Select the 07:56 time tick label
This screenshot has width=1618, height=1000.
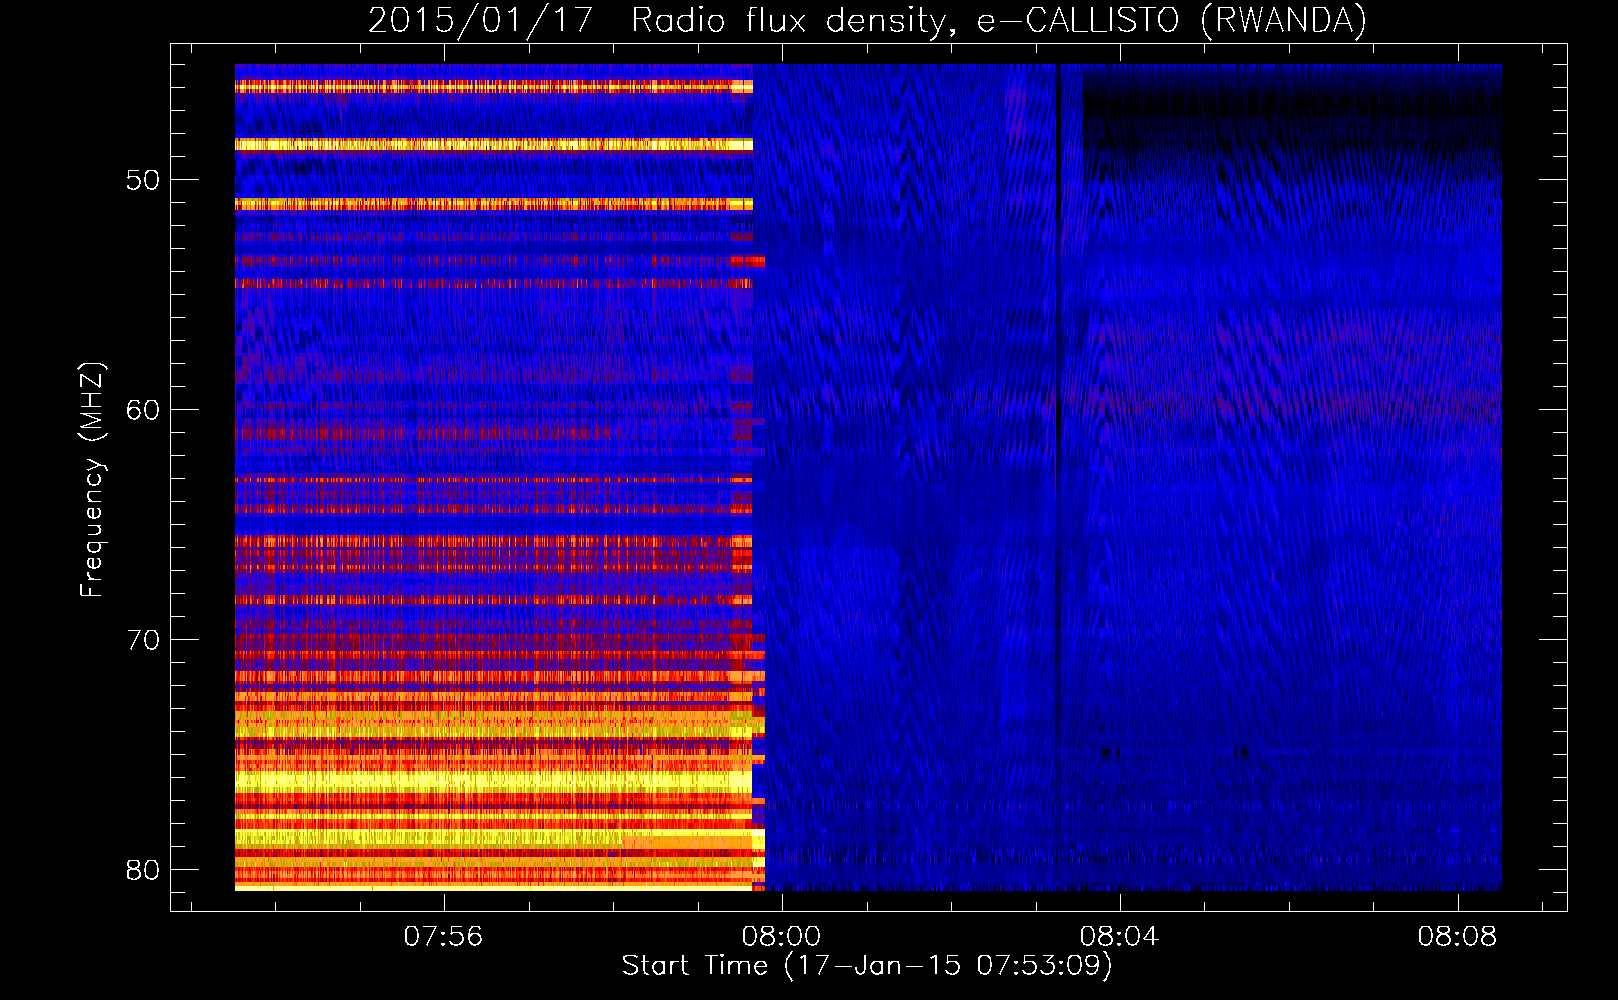pyautogui.click(x=443, y=936)
